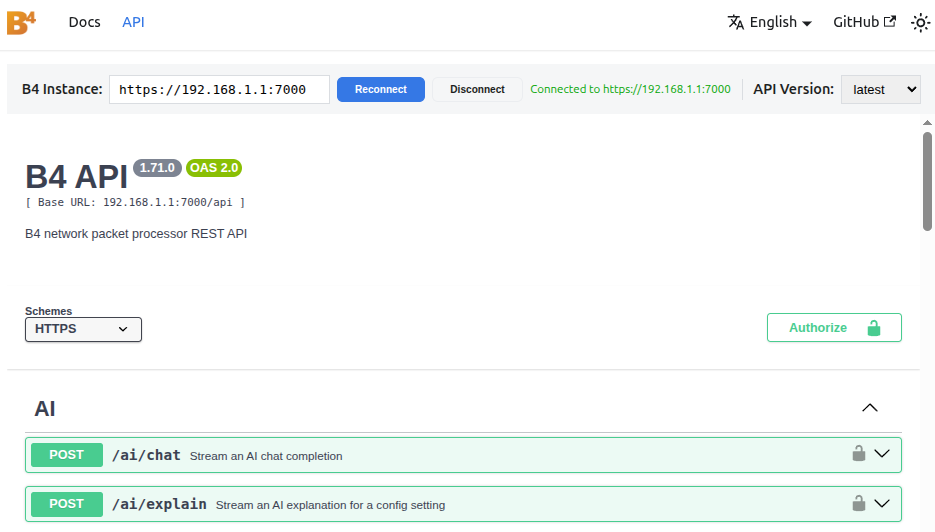Click the Authorize button
The width and height of the screenshot is (935, 532).
pyautogui.click(x=834, y=327)
